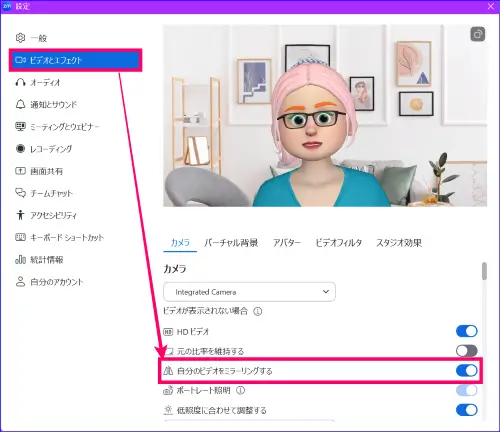The height and width of the screenshot is (432, 500).
Task: Click the 統計情報 bar chart icon
Action: coord(20,259)
